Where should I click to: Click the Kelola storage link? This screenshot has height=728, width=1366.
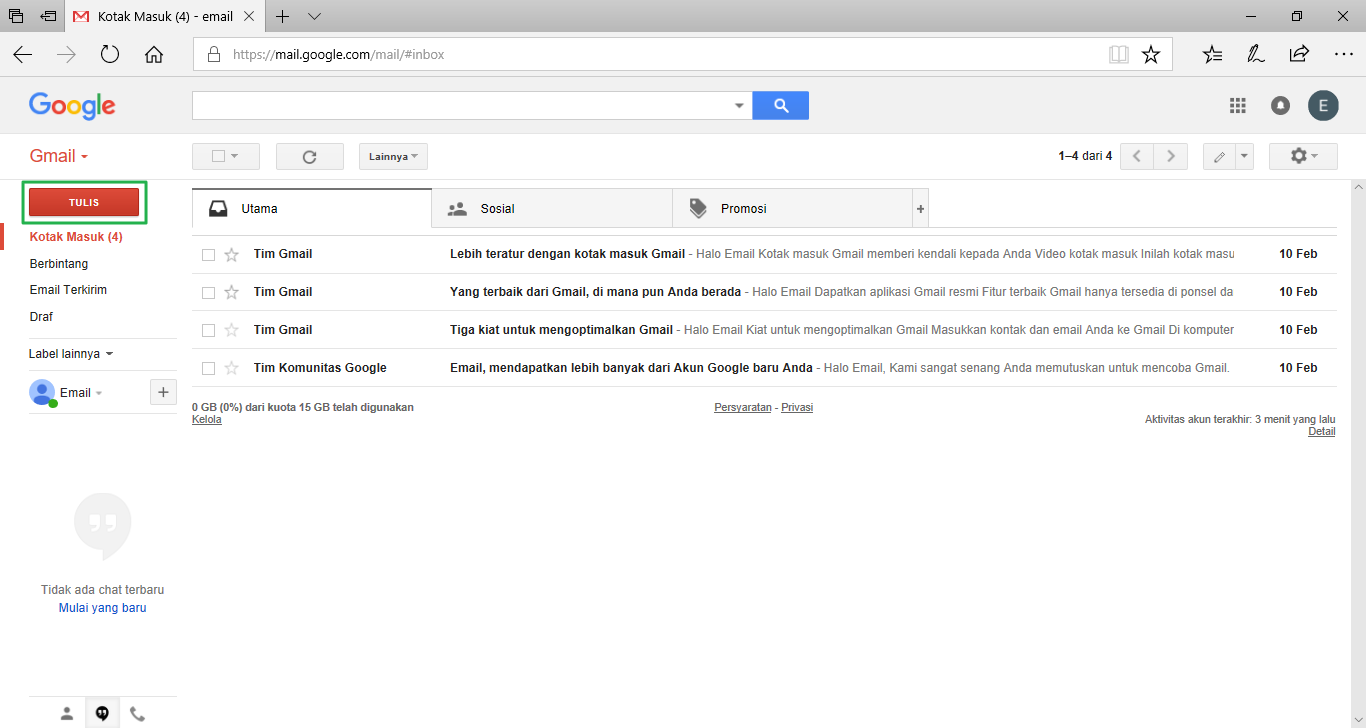click(207, 420)
